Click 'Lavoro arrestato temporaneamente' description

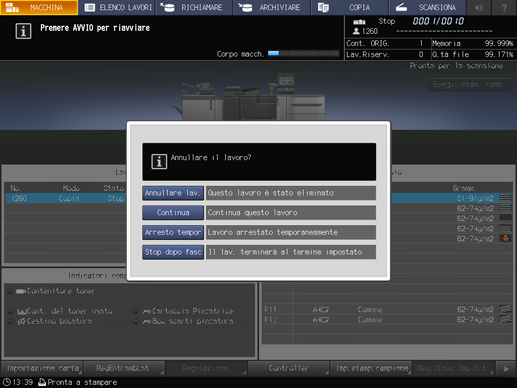click(273, 232)
